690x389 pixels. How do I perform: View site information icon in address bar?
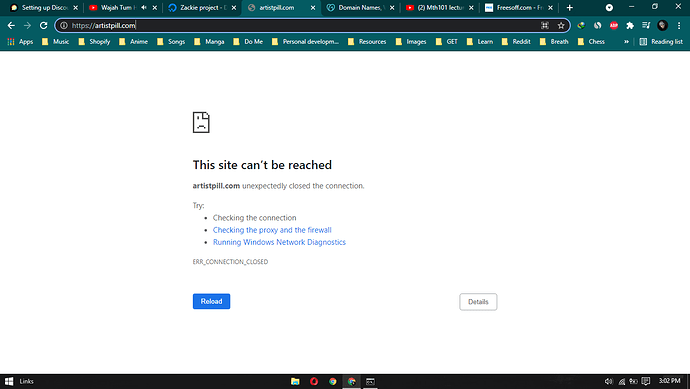64,26
